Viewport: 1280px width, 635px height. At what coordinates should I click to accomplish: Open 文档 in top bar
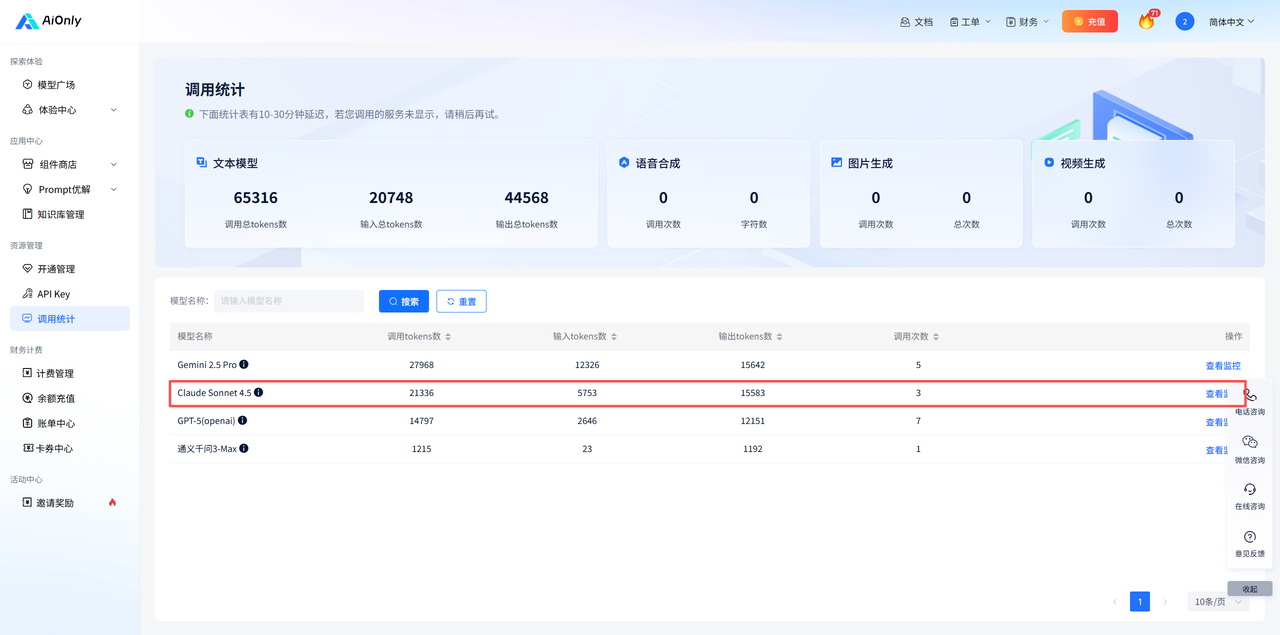click(916, 21)
